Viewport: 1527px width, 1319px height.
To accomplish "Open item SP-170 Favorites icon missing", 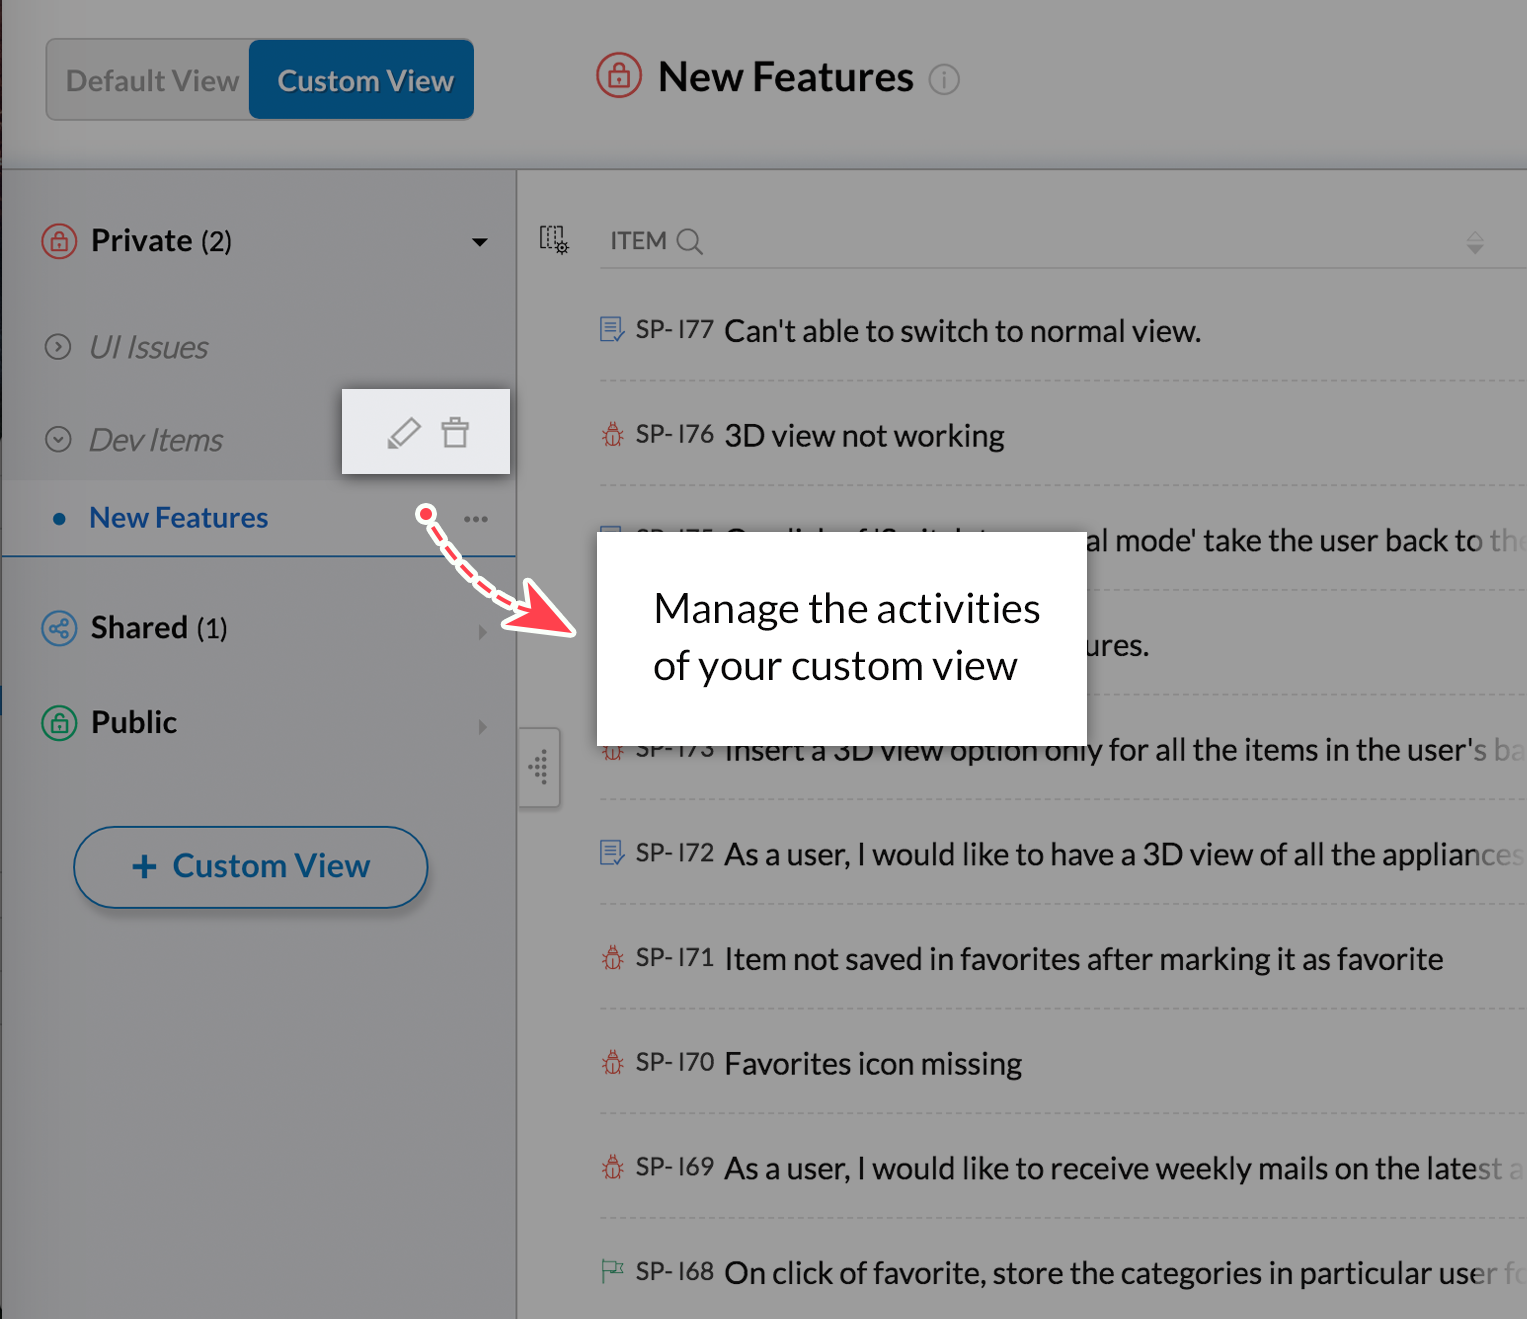I will click(872, 1064).
